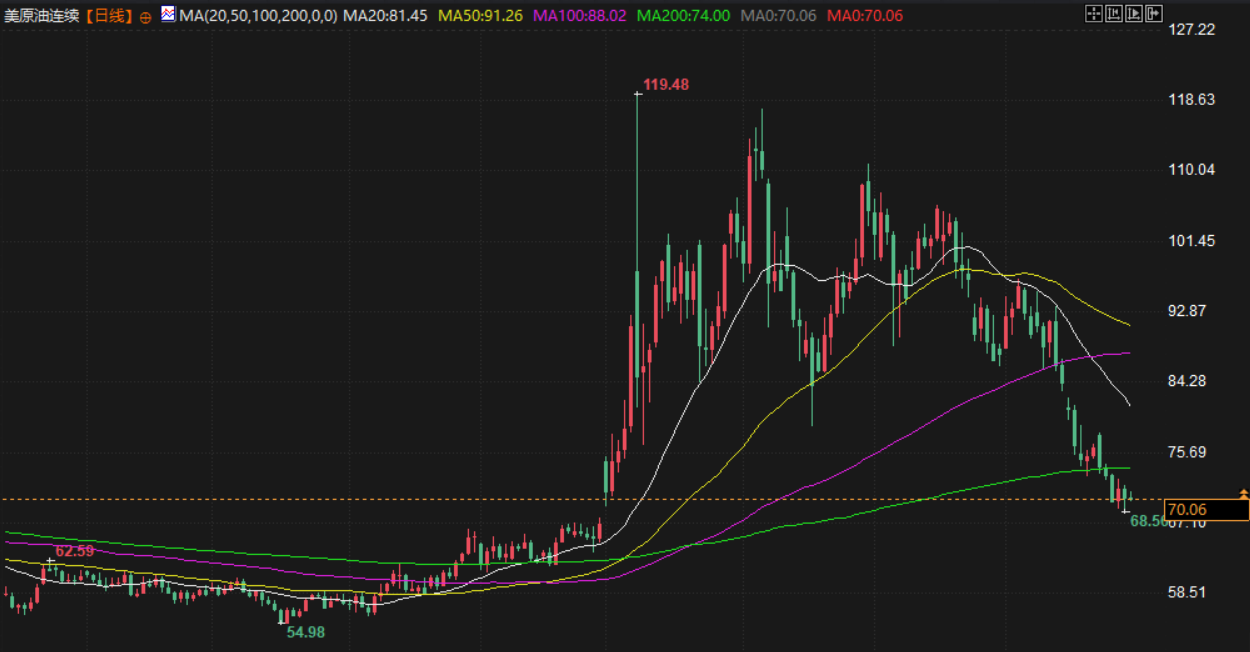Image resolution: width=1250 pixels, height=652 pixels.
Task: Click the 110.04 price axis label
Action: click(1193, 170)
